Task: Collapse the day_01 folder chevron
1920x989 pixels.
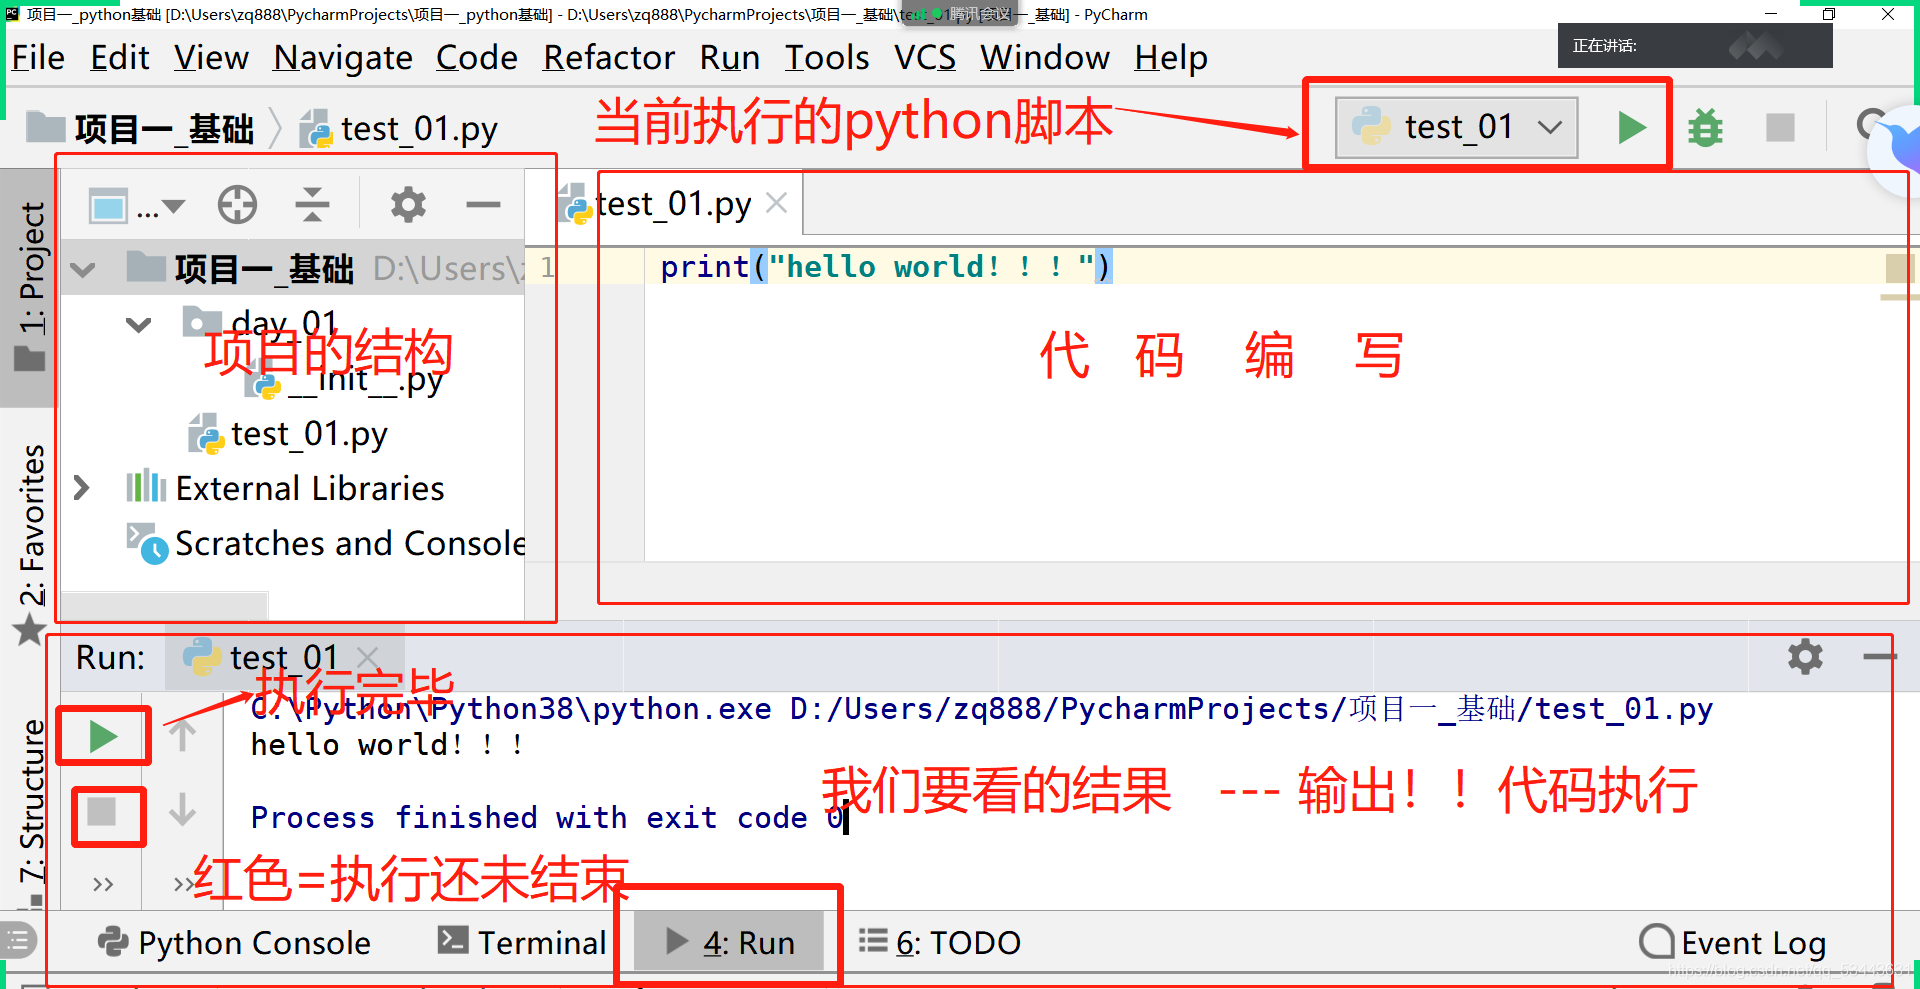Action: coord(139,324)
